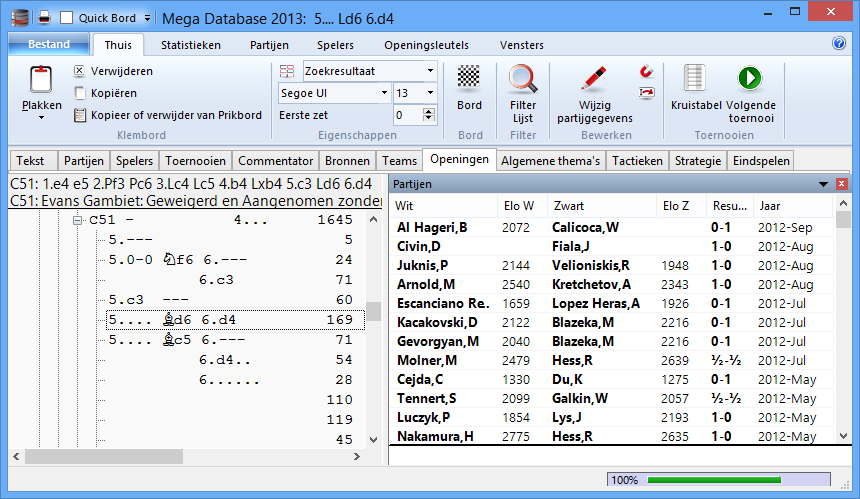Click the Wijzig partijgegevens pencil icon
This screenshot has height=499, width=860.
pyautogui.click(x=594, y=78)
